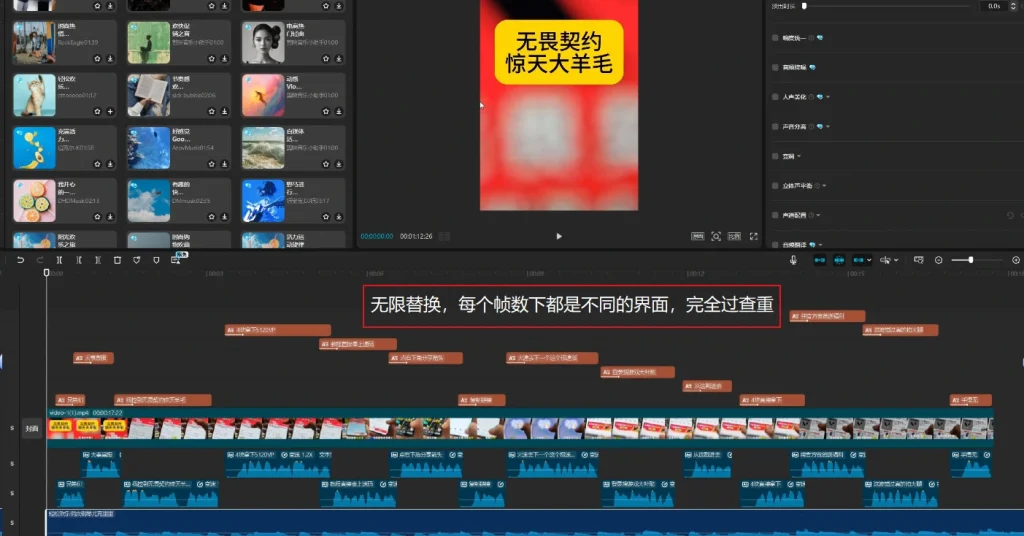
Task: Enable the 响度统一 loudness checkbox
Action: coord(775,38)
